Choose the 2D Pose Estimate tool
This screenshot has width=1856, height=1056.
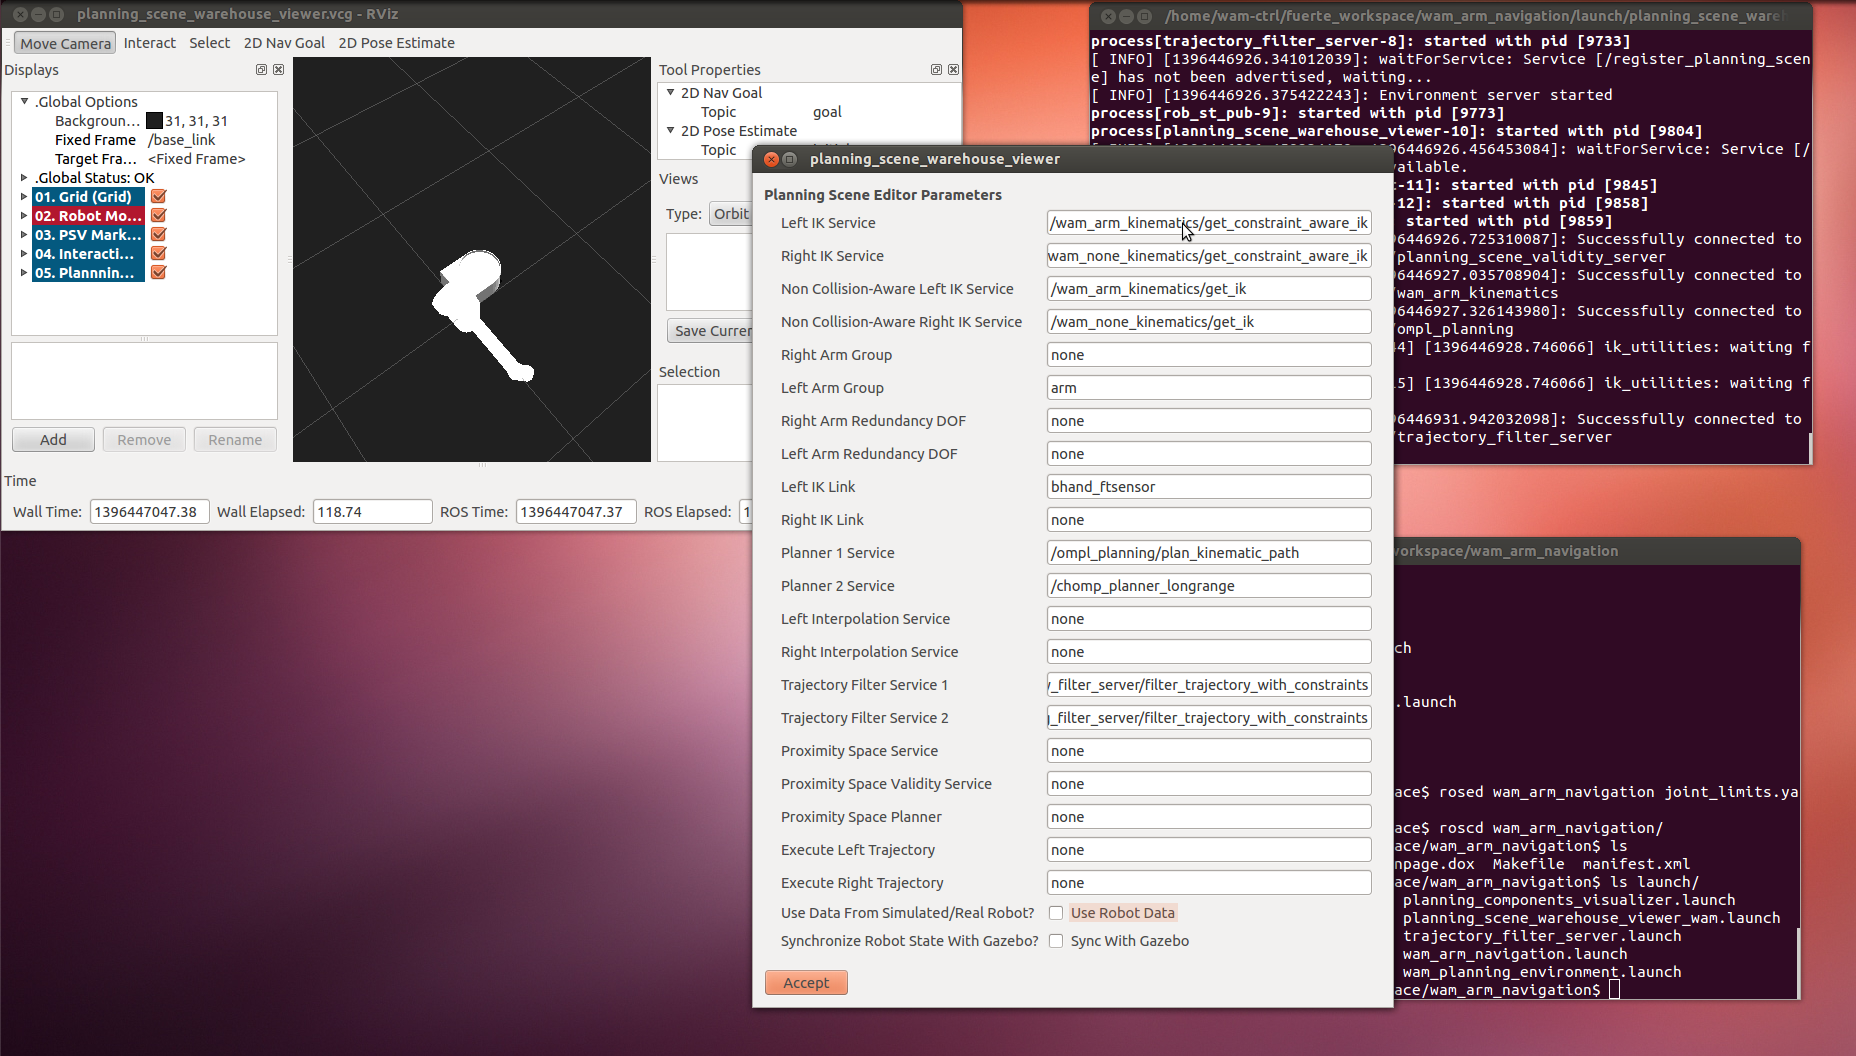[396, 43]
